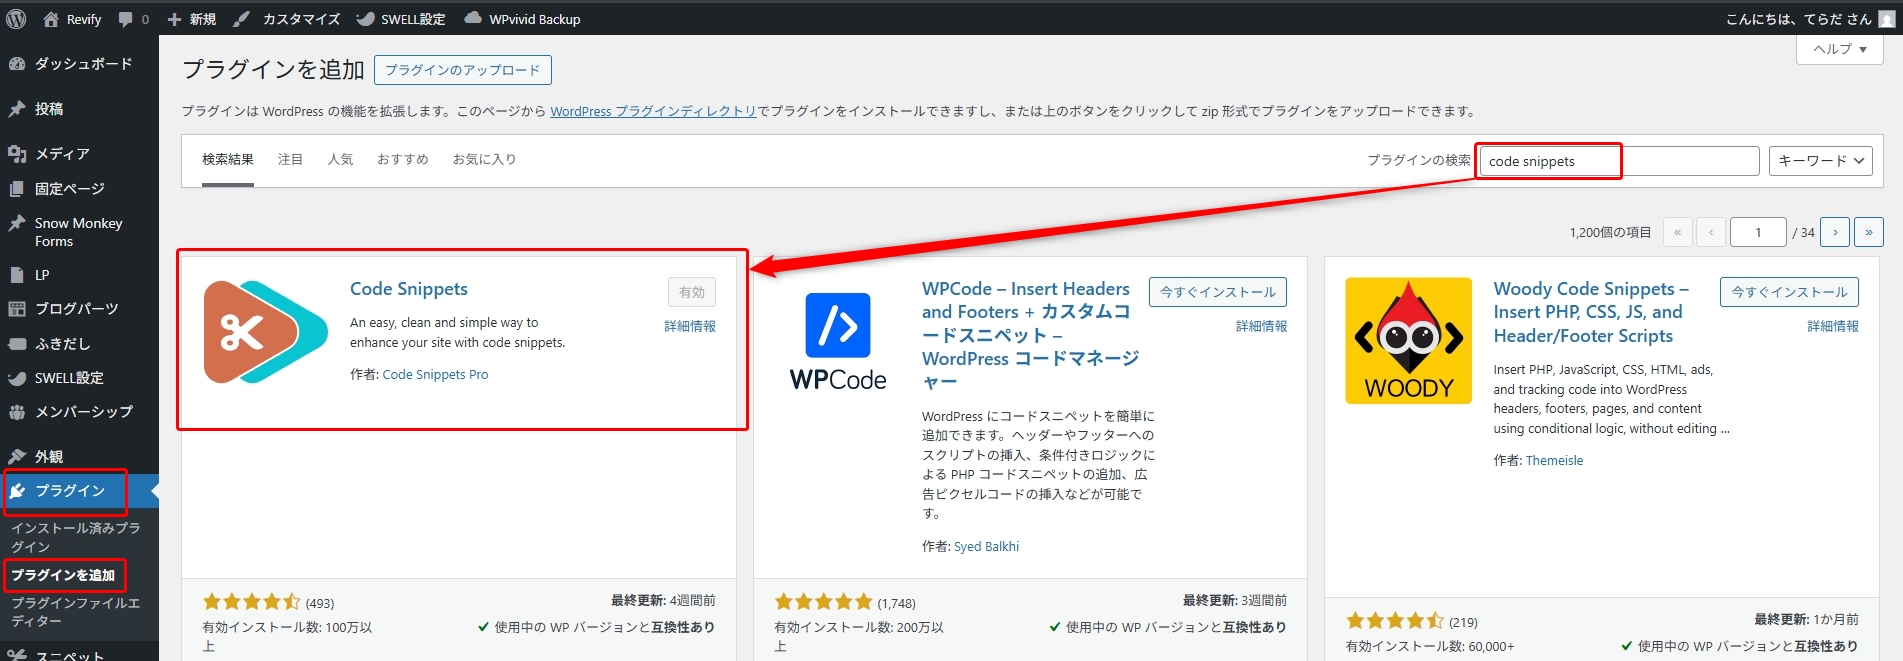The height and width of the screenshot is (661, 1903).
Task: Click the 外観 brush icon
Action: click(x=17, y=457)
